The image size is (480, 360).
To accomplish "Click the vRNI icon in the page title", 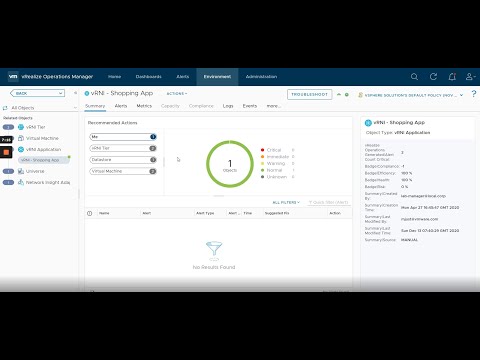I will pyautogui.click(x=87, y=94).
